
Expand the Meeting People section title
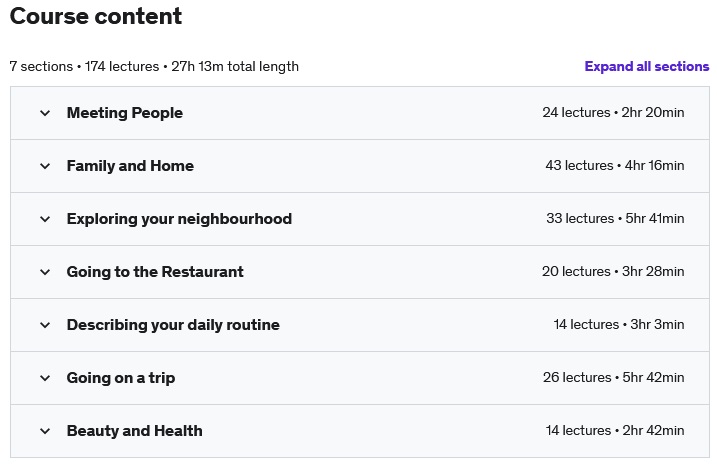point(125,113)
